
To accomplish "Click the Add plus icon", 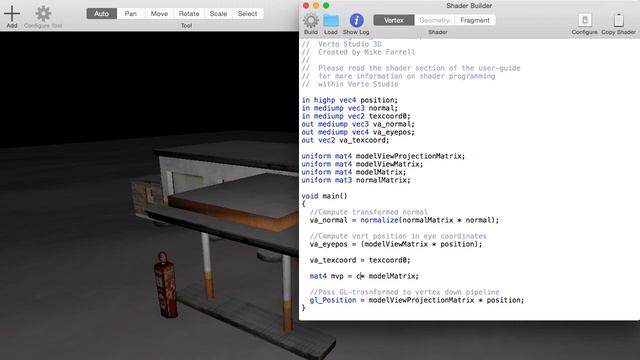I will pos(12,13).
